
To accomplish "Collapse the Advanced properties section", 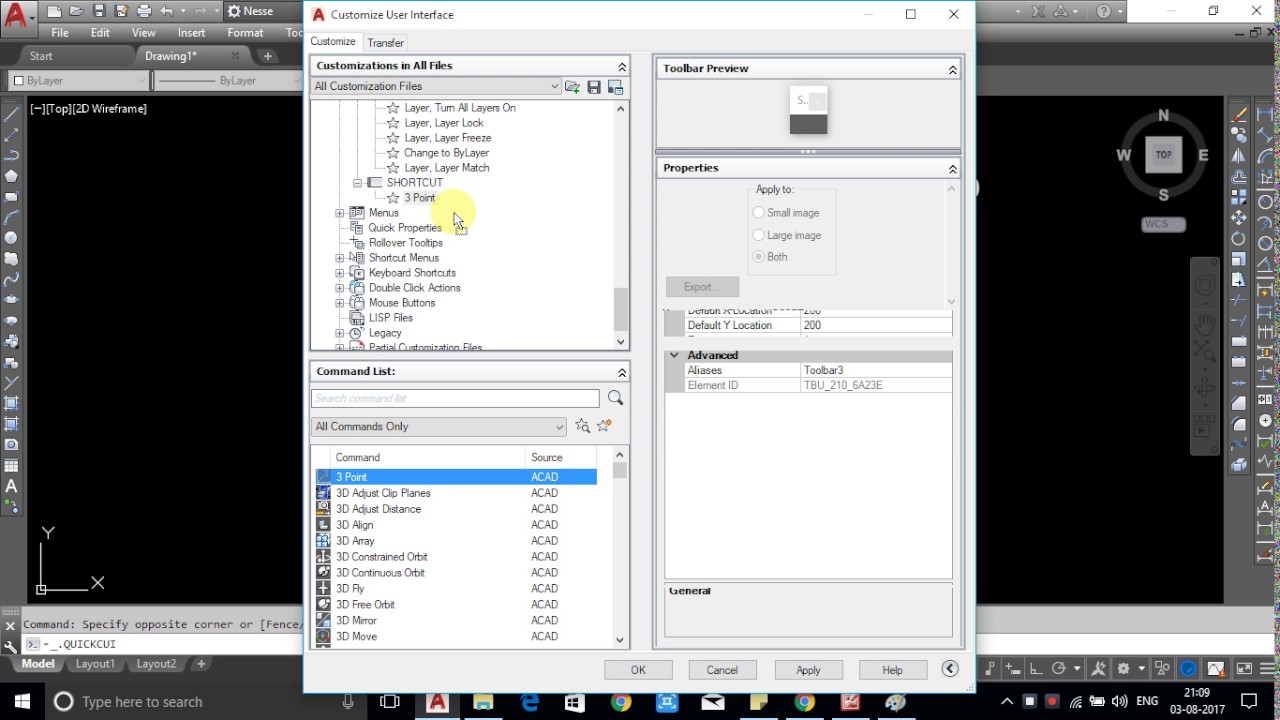I will point(674,355).
